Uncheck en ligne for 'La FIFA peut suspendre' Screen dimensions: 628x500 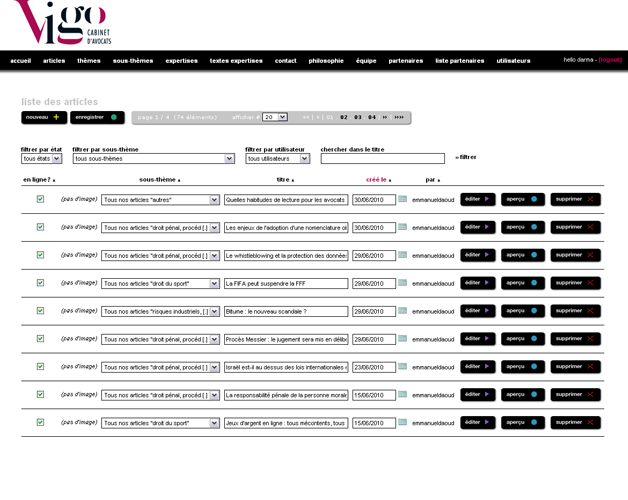click(x=40, y=283)
